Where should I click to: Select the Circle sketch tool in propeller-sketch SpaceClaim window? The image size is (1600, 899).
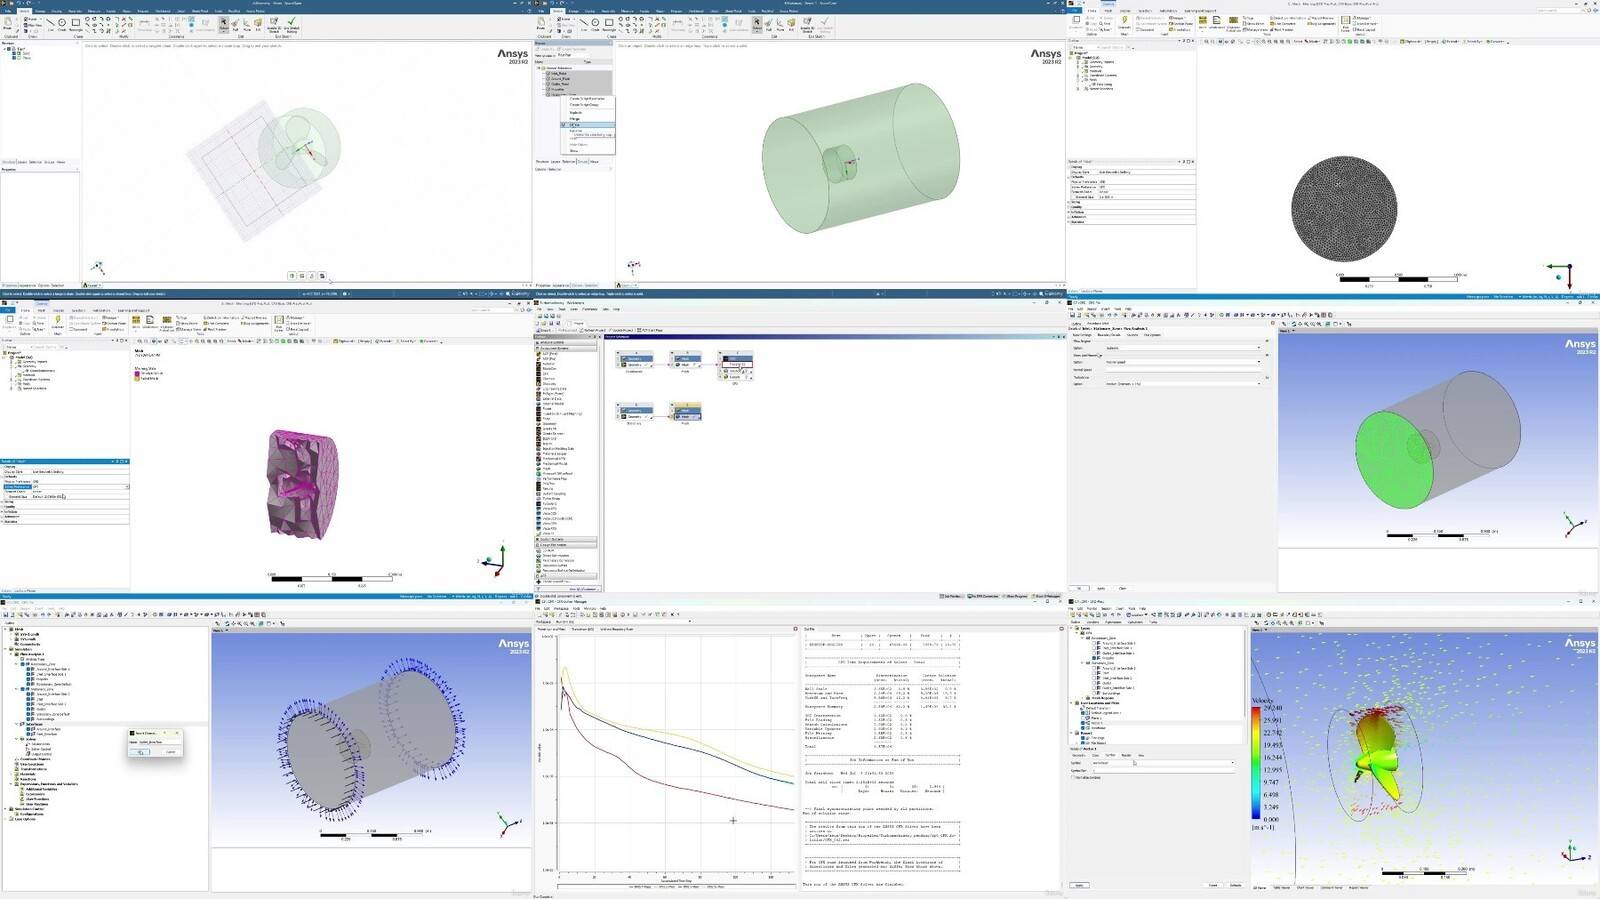click(62, 23)
